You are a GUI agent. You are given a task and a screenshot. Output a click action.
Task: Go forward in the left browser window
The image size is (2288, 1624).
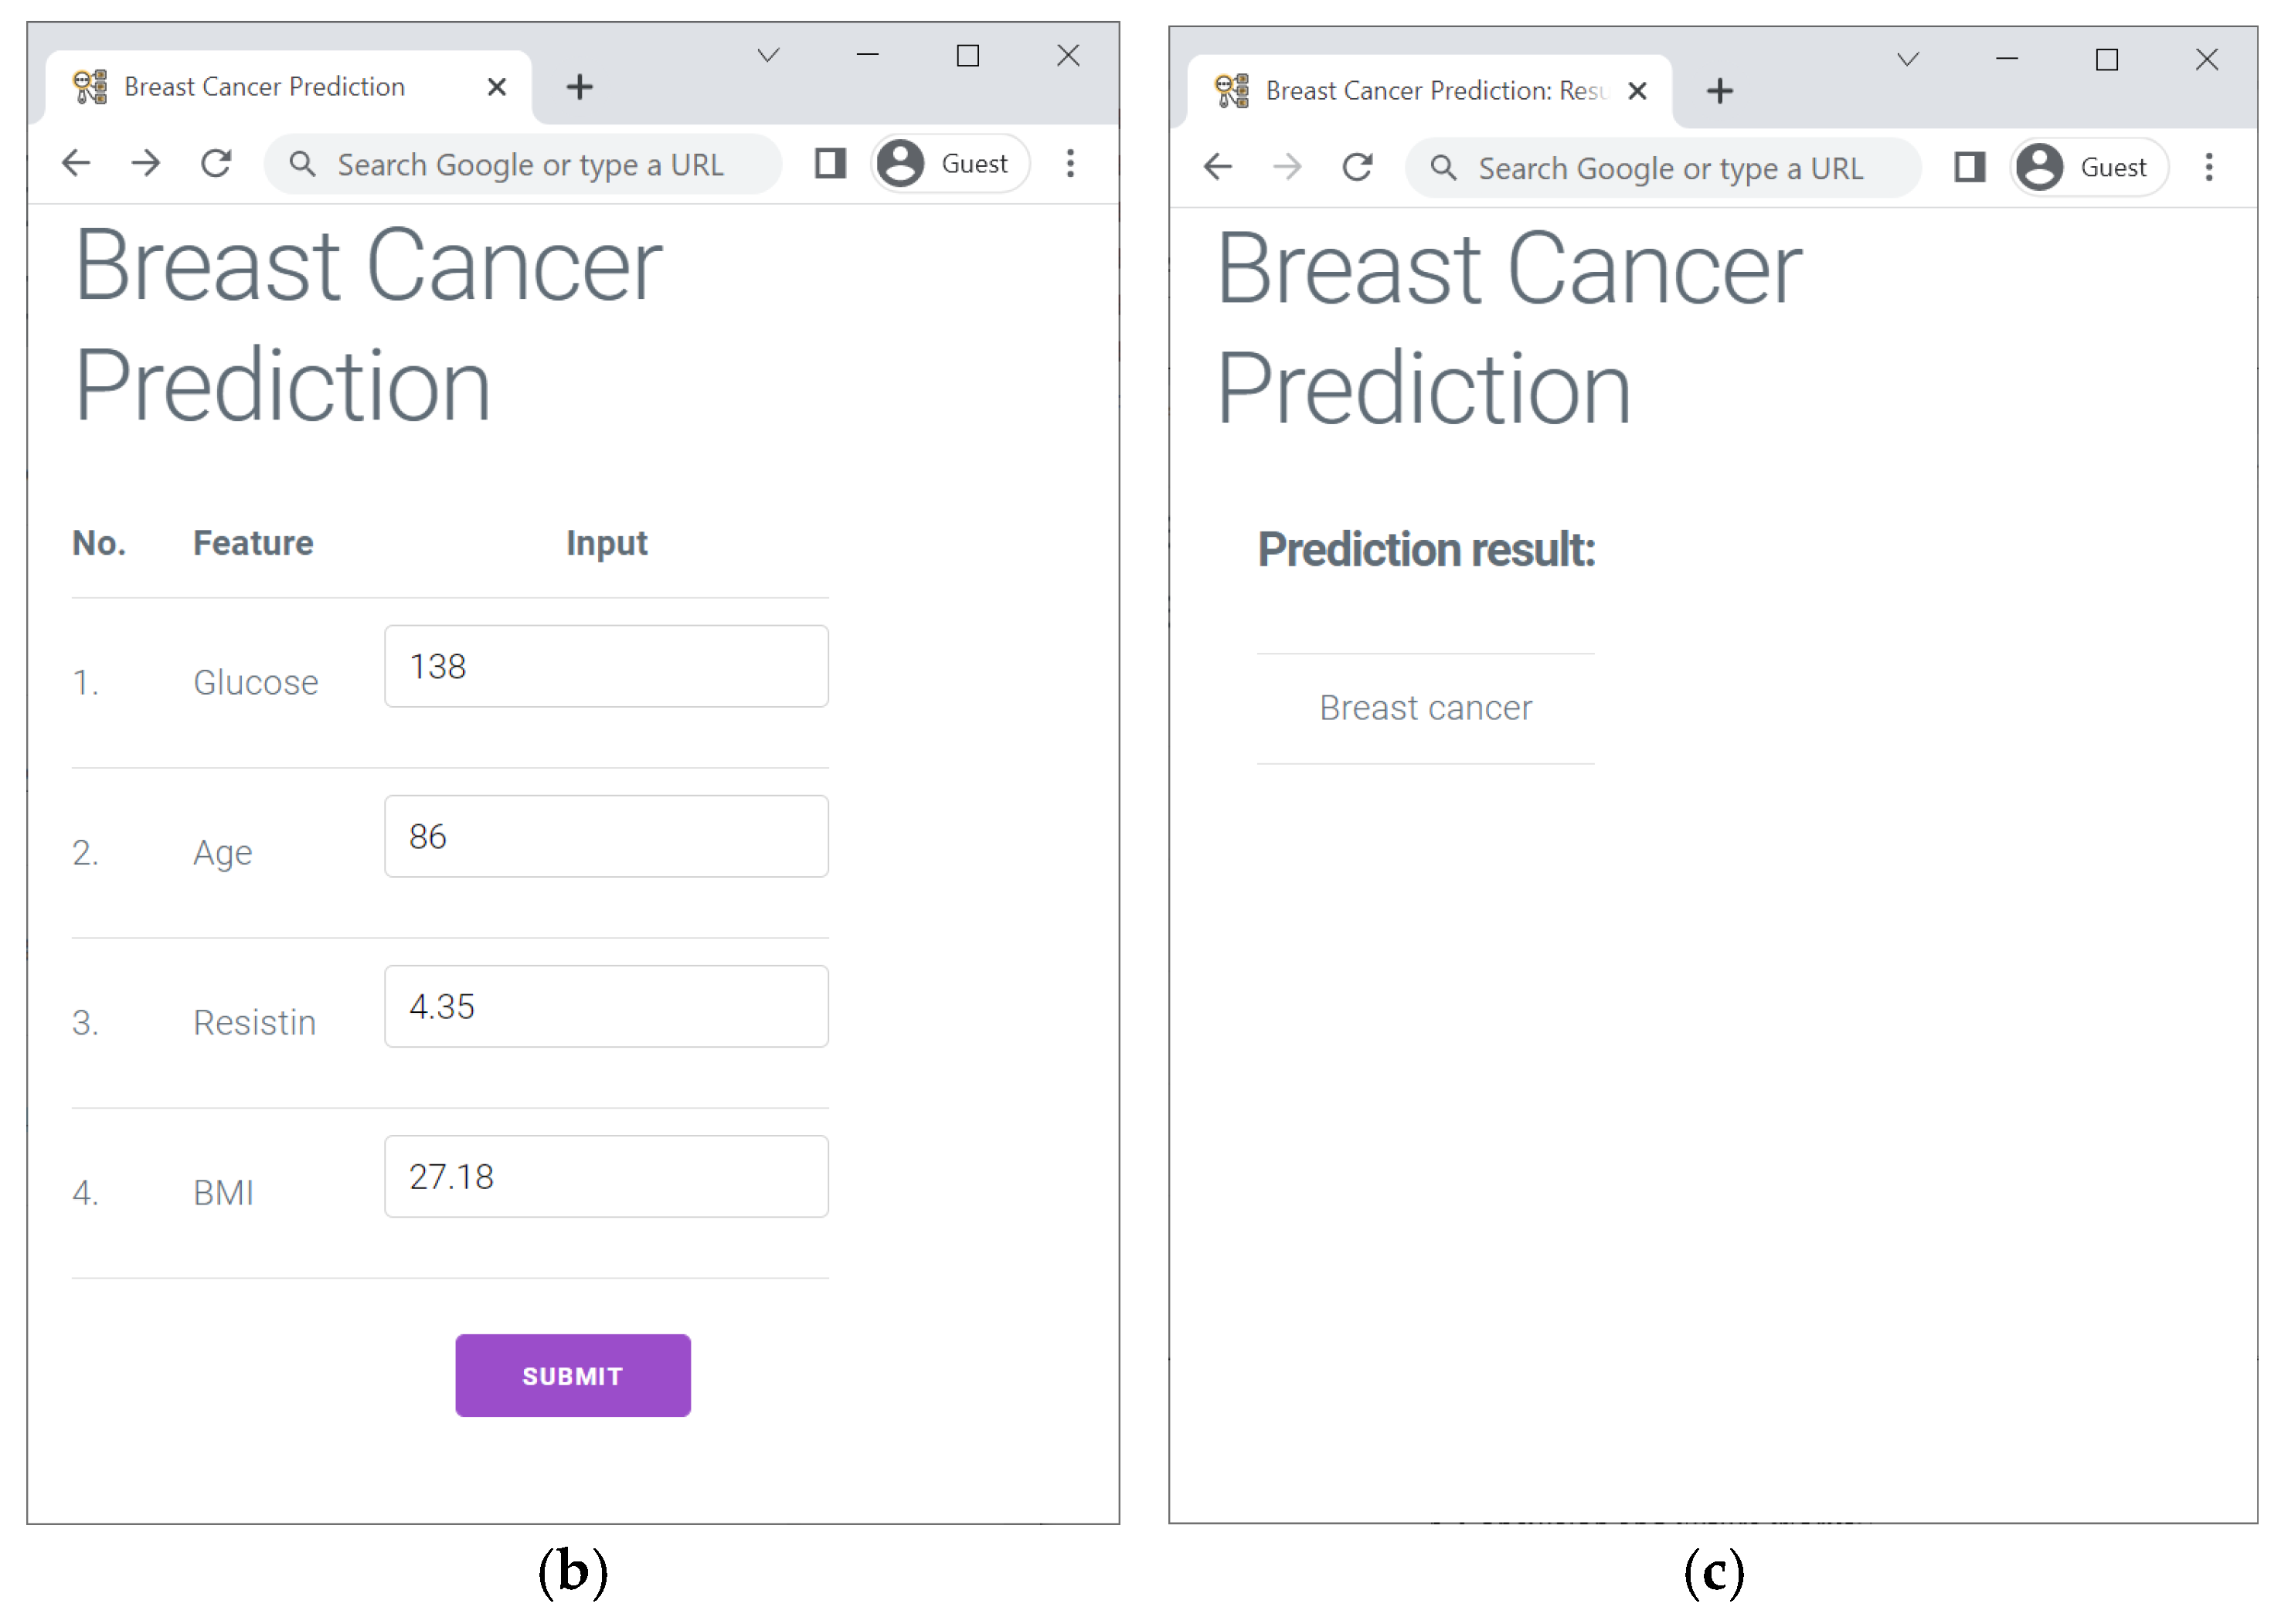pyautogui.click(x=146, y=163)
